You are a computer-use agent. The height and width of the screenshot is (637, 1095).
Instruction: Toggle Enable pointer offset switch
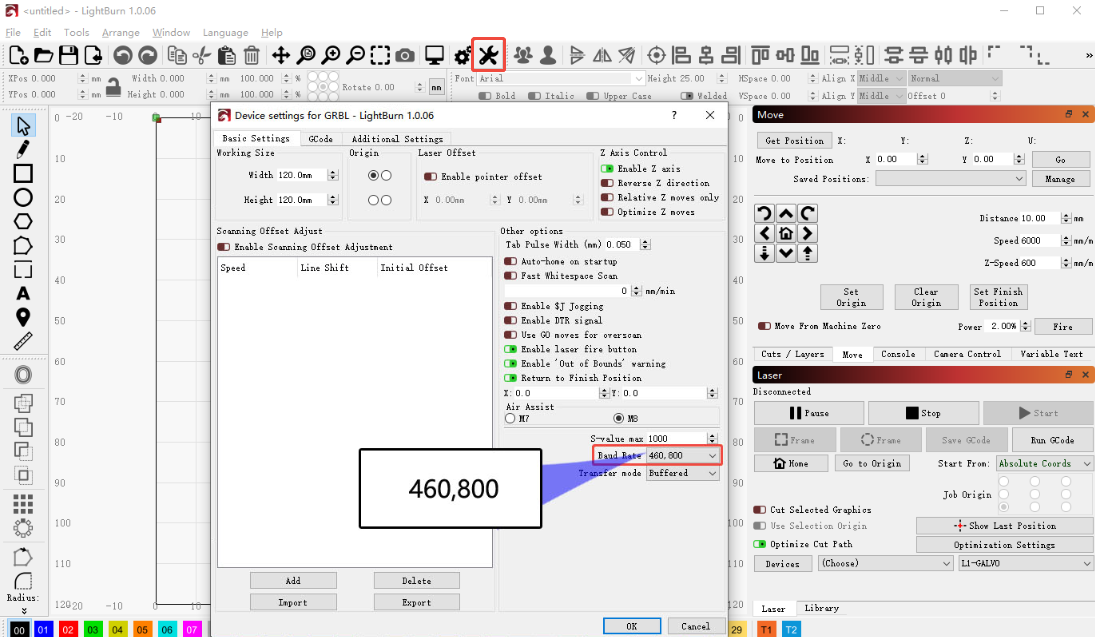click(x=430, y=177)
